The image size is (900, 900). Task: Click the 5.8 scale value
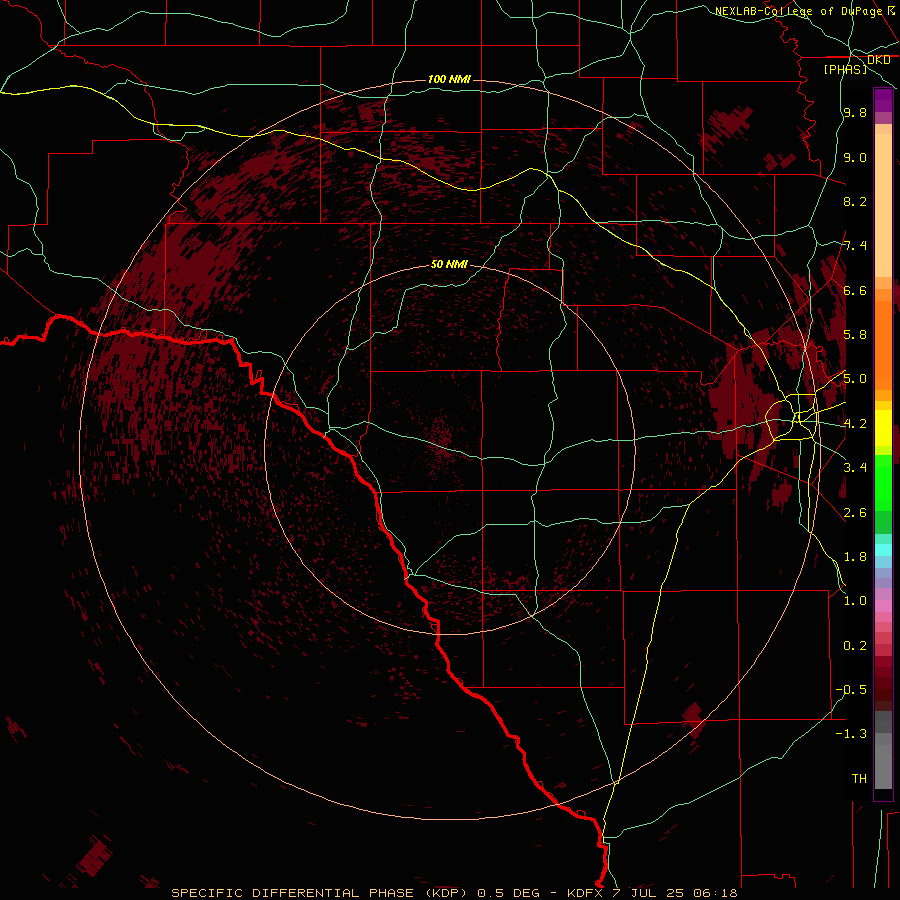tap(855, 334)
